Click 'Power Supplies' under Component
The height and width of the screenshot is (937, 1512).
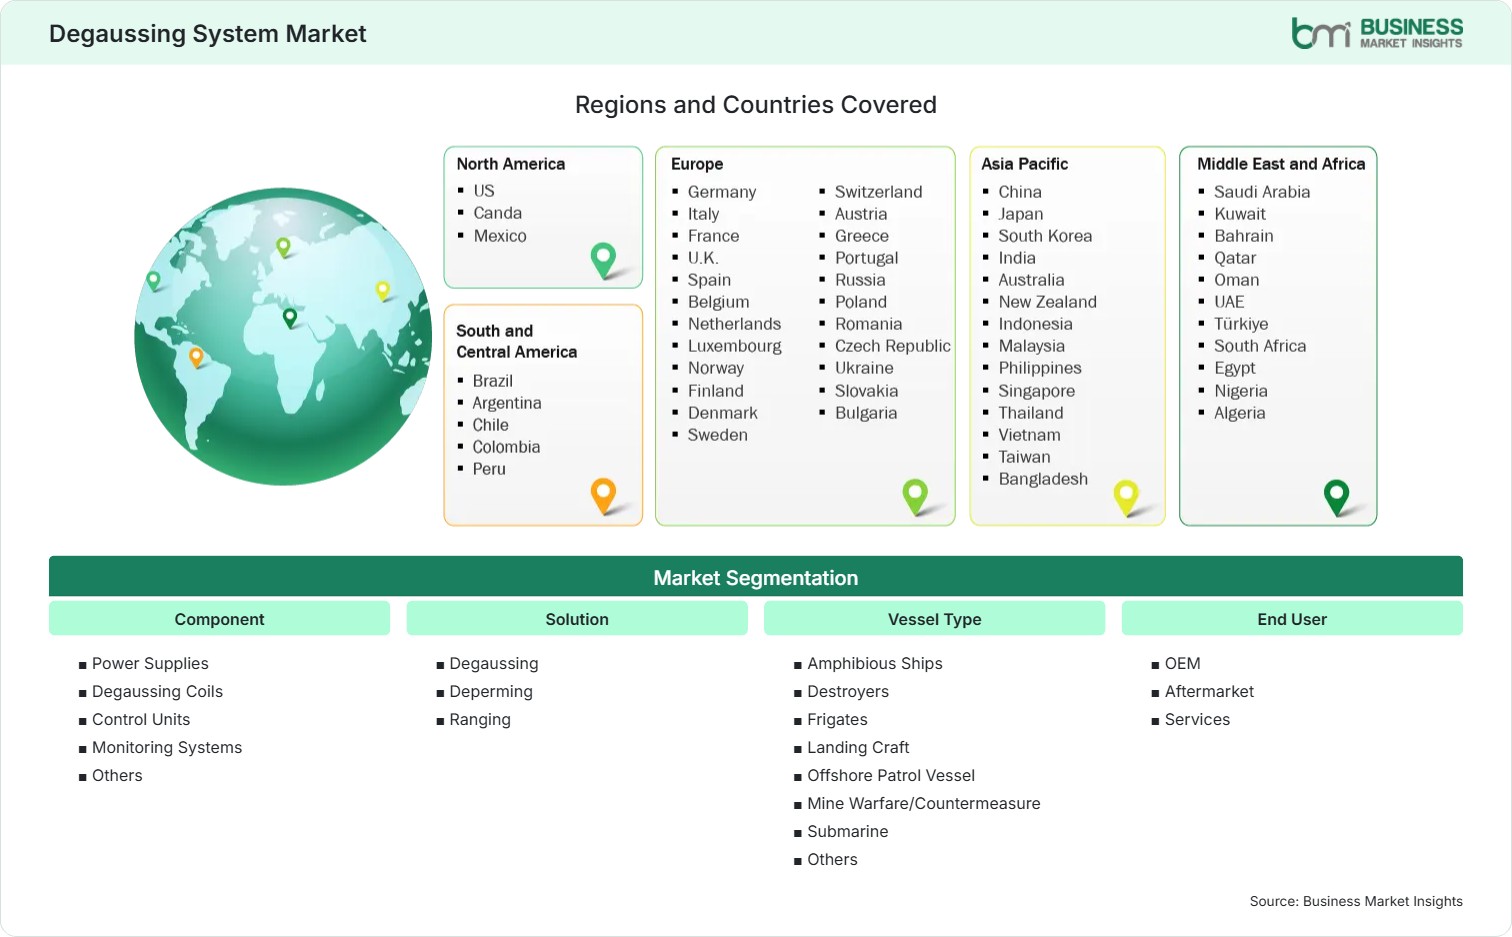tap(150, 663)
